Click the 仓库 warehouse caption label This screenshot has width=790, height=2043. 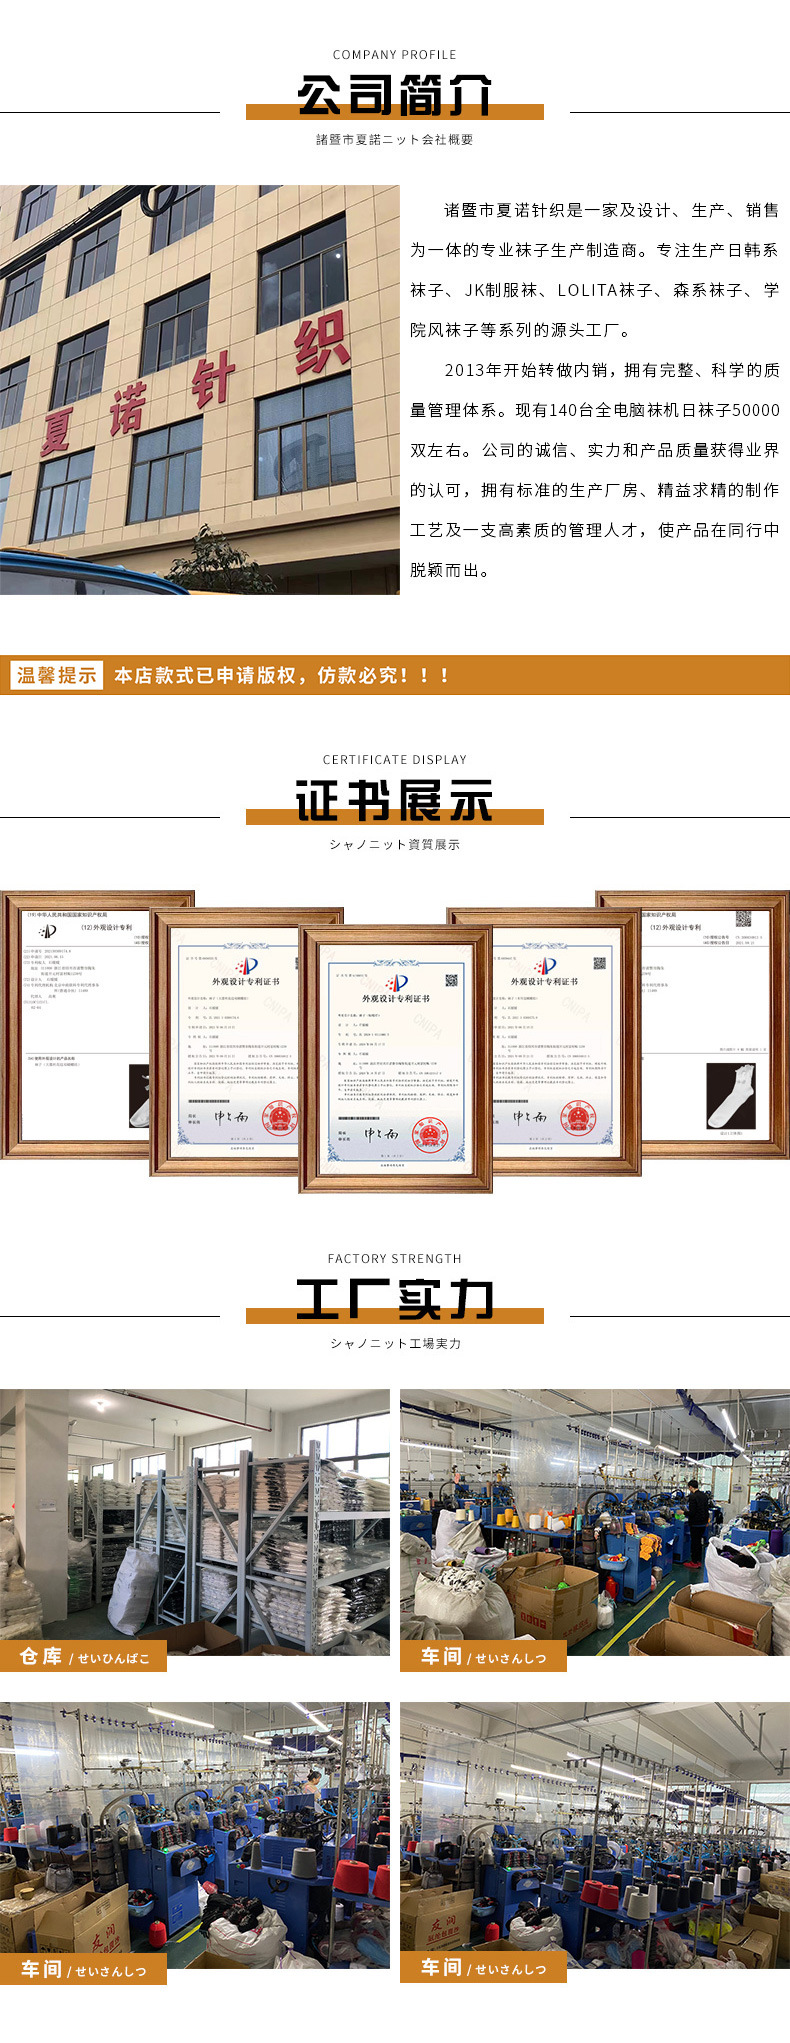pos(83,1656)
